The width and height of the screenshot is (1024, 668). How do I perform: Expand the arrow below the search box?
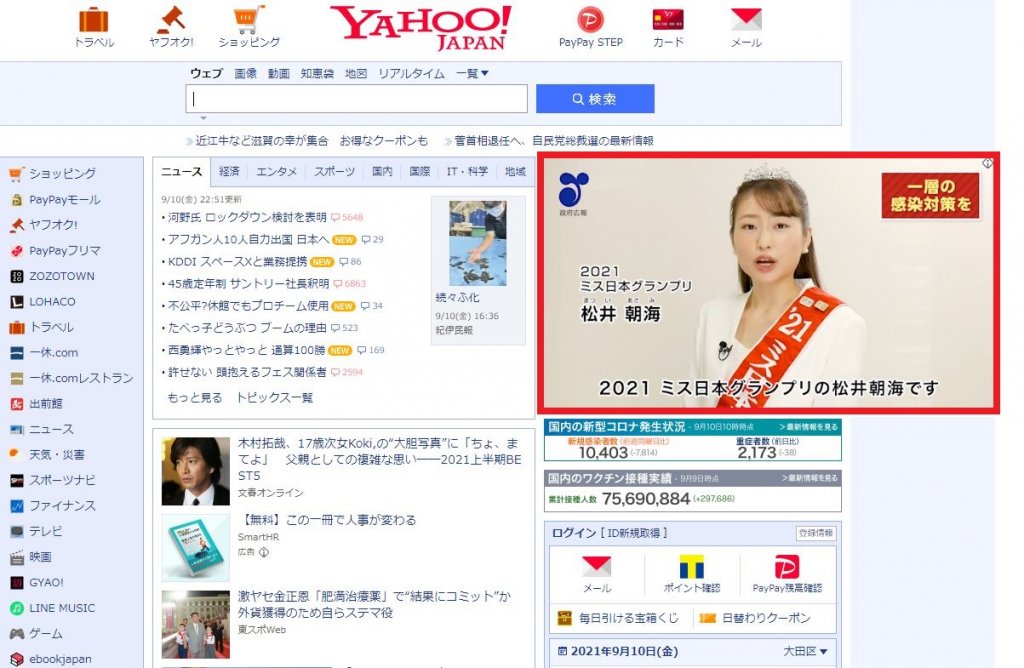203,118
